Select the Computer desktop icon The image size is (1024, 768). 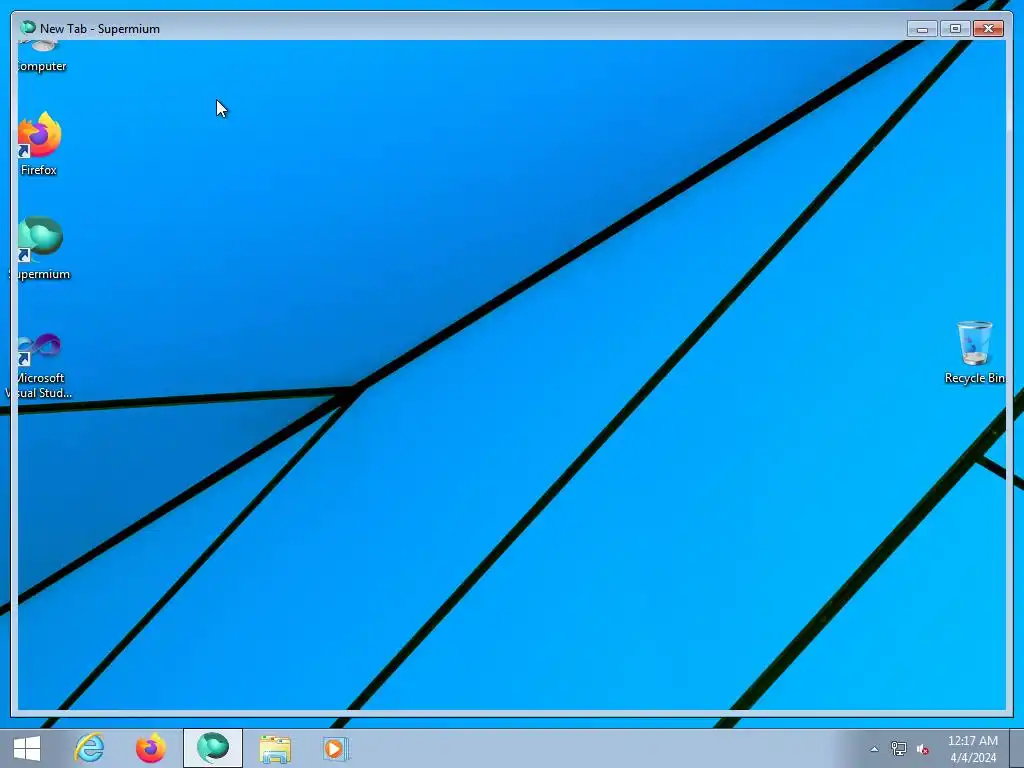40,57
